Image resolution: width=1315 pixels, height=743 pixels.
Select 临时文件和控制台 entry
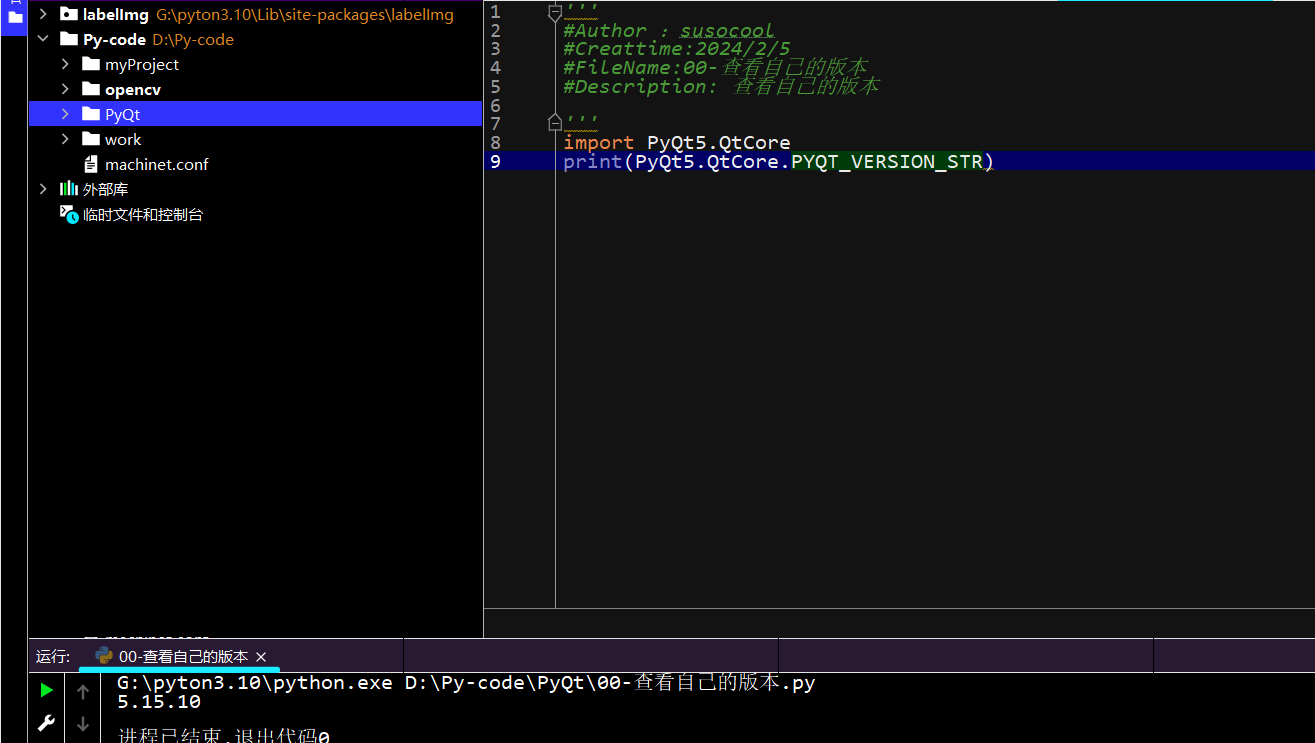pyautogui.click(x=143, y=214)
